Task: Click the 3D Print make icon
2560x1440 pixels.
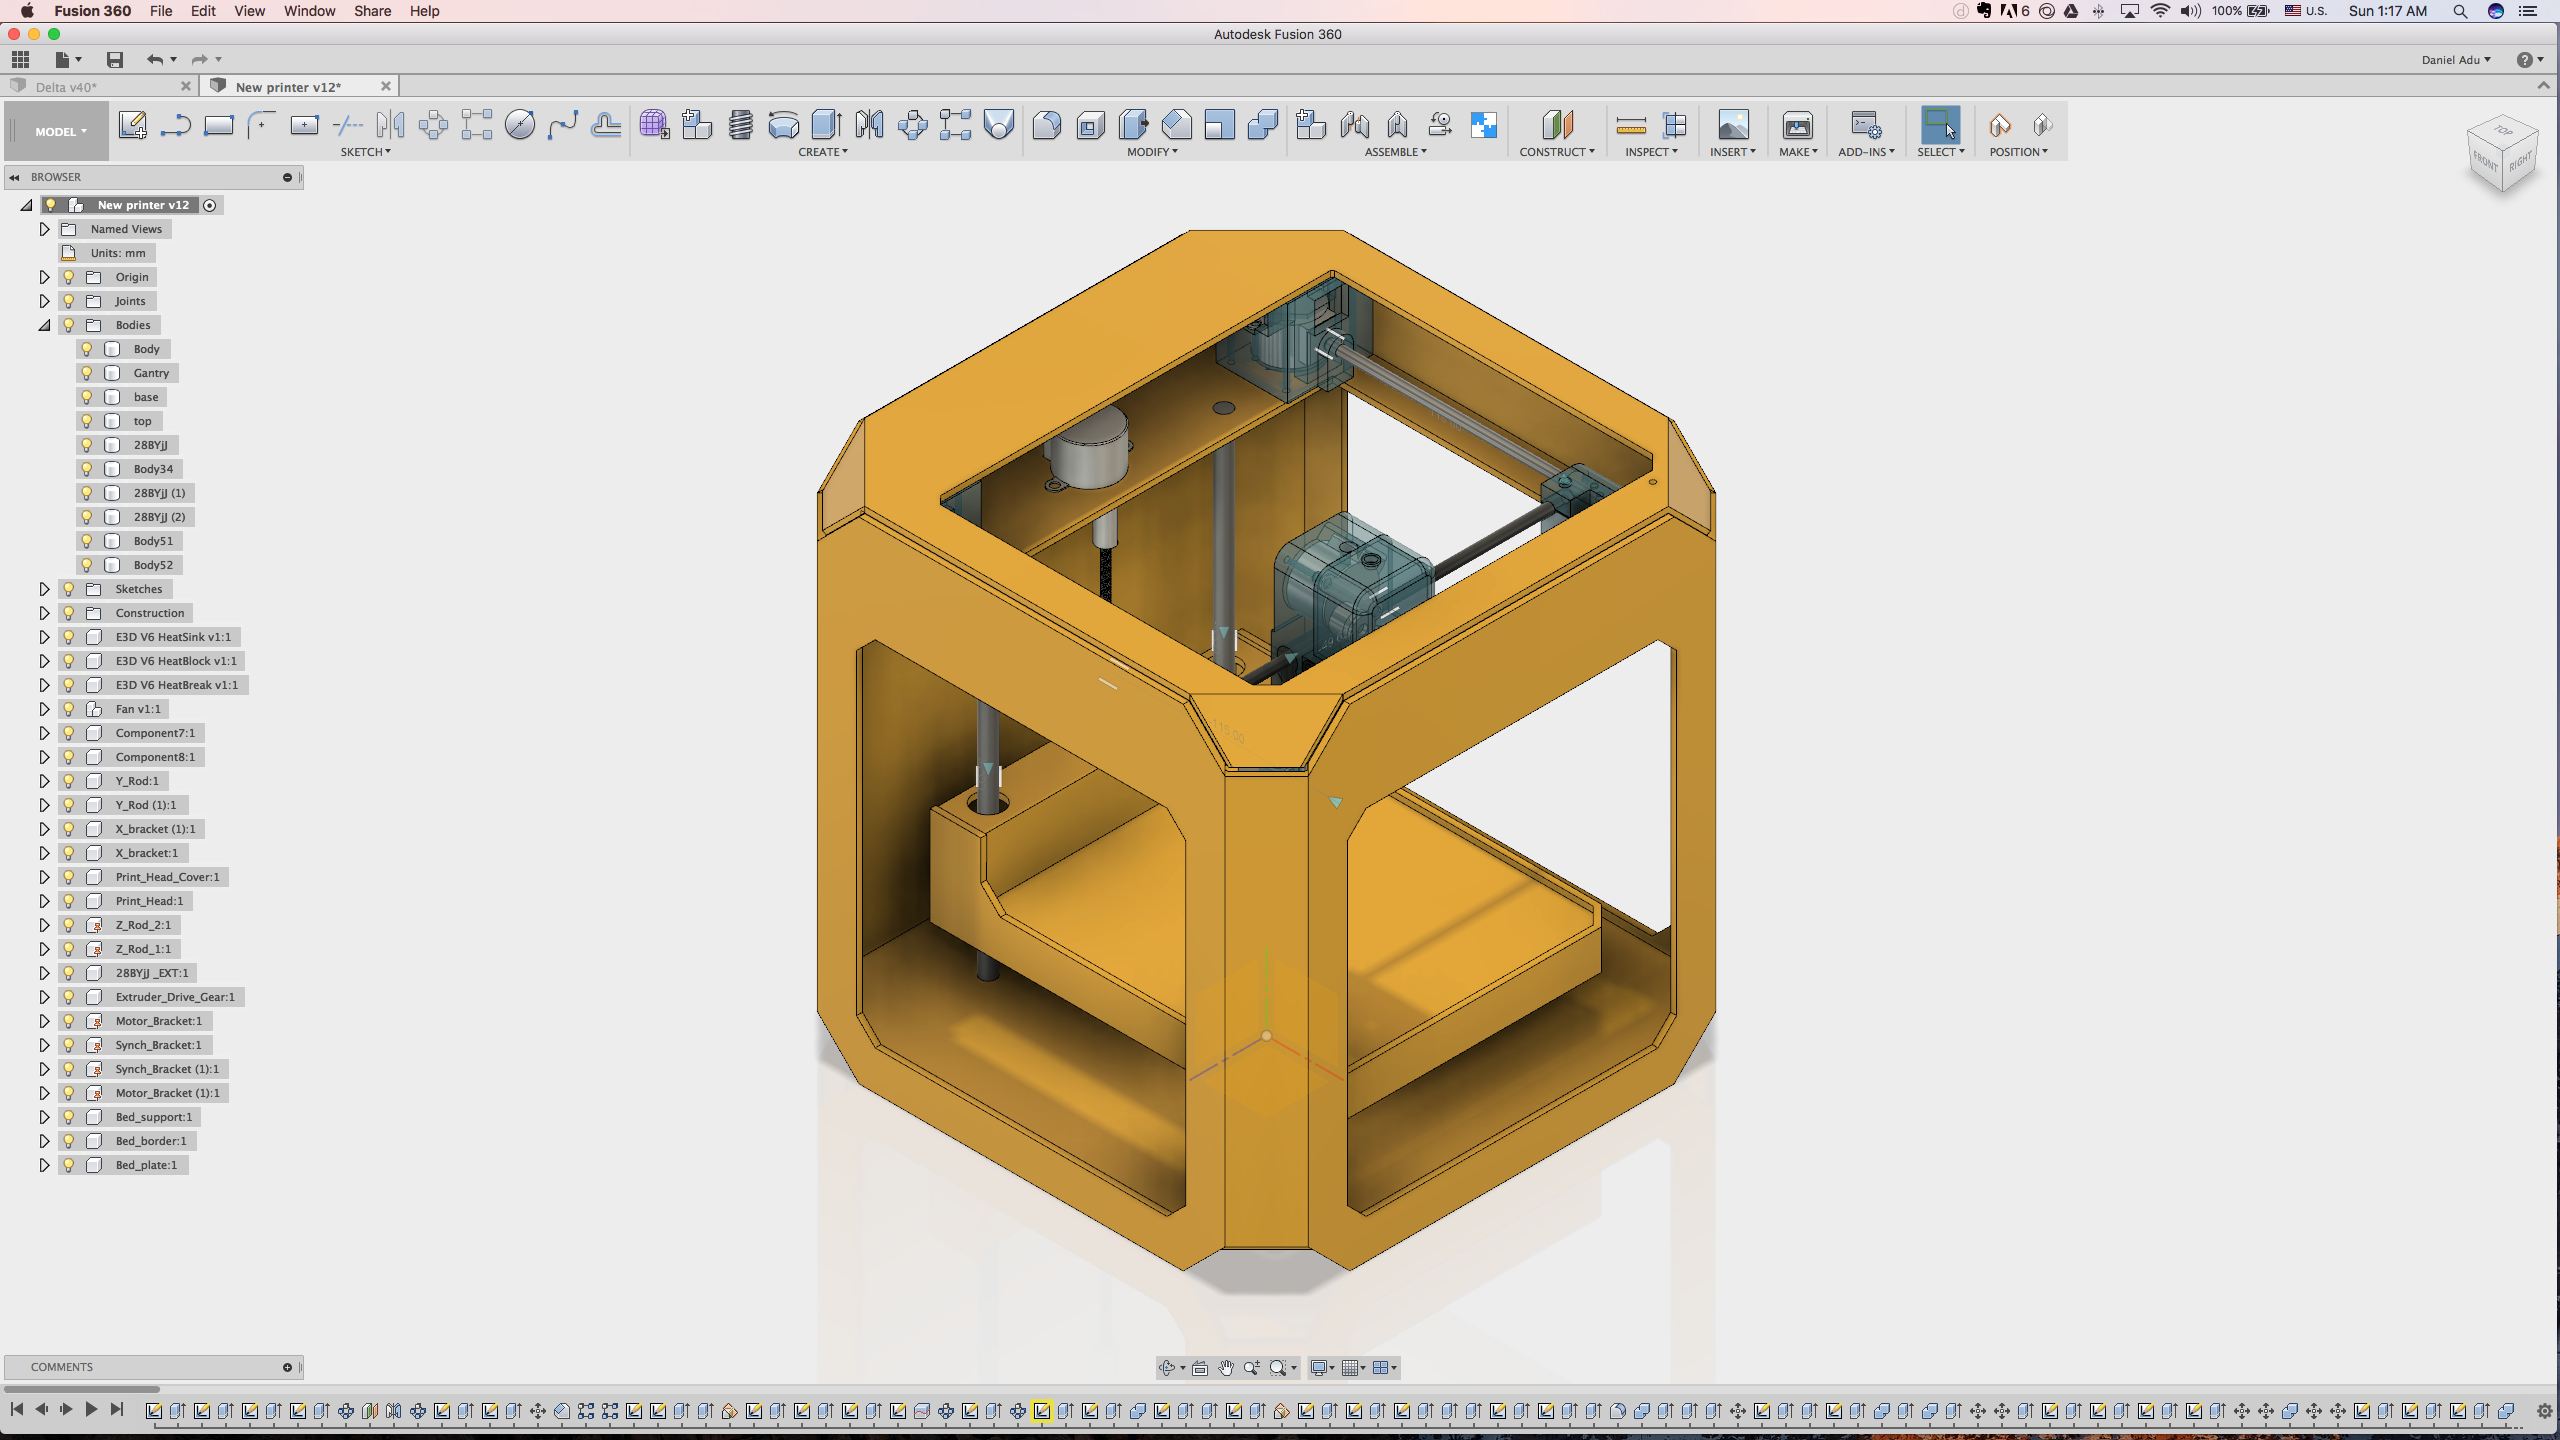Action: [1797, 125]
